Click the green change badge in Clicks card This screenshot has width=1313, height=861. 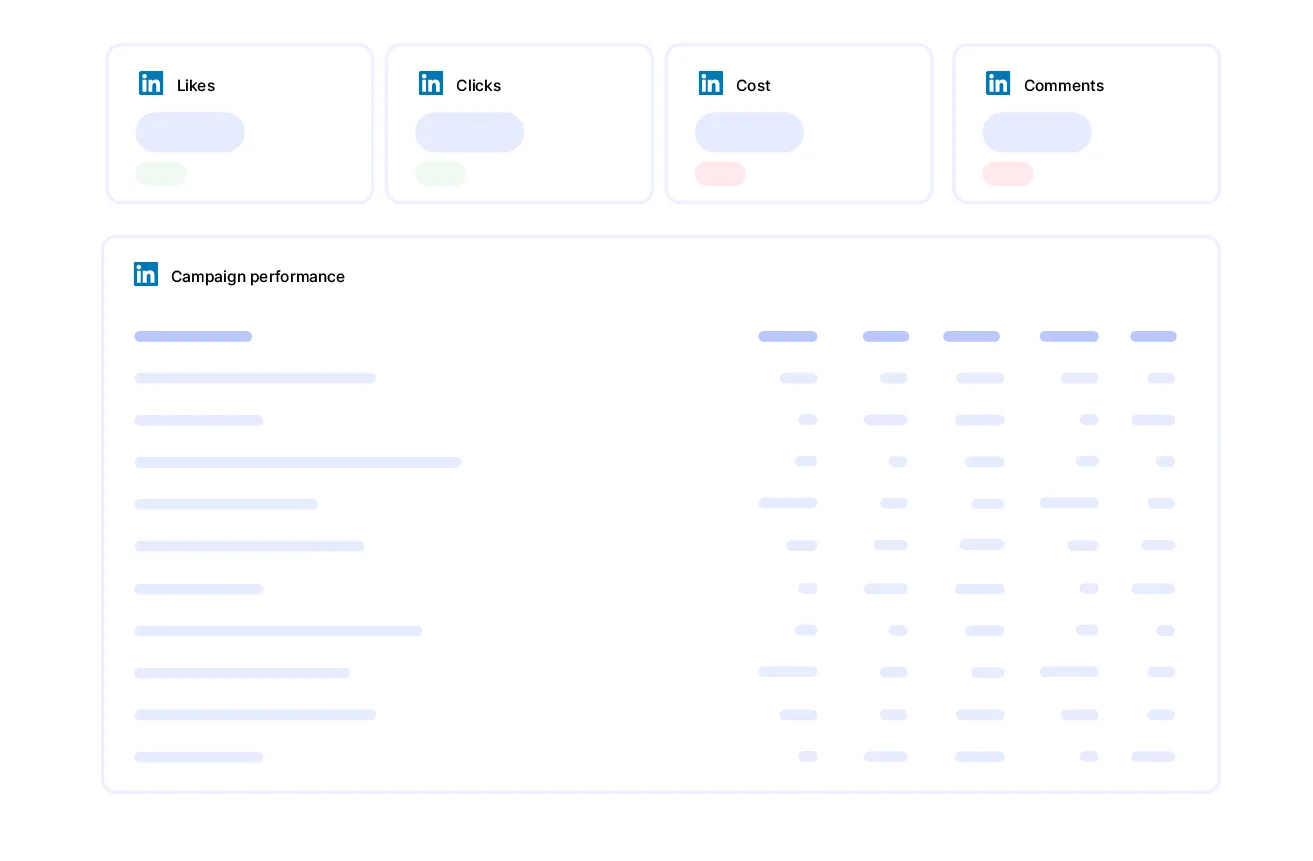(x=441, y=174)
